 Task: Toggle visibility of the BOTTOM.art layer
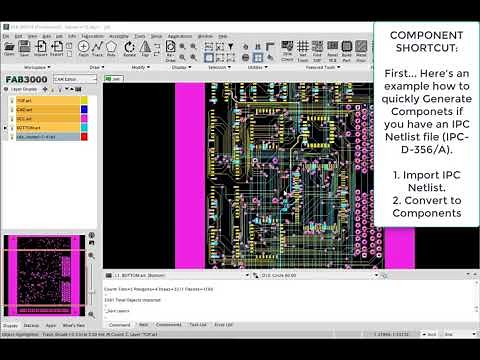tap(12, 127)
